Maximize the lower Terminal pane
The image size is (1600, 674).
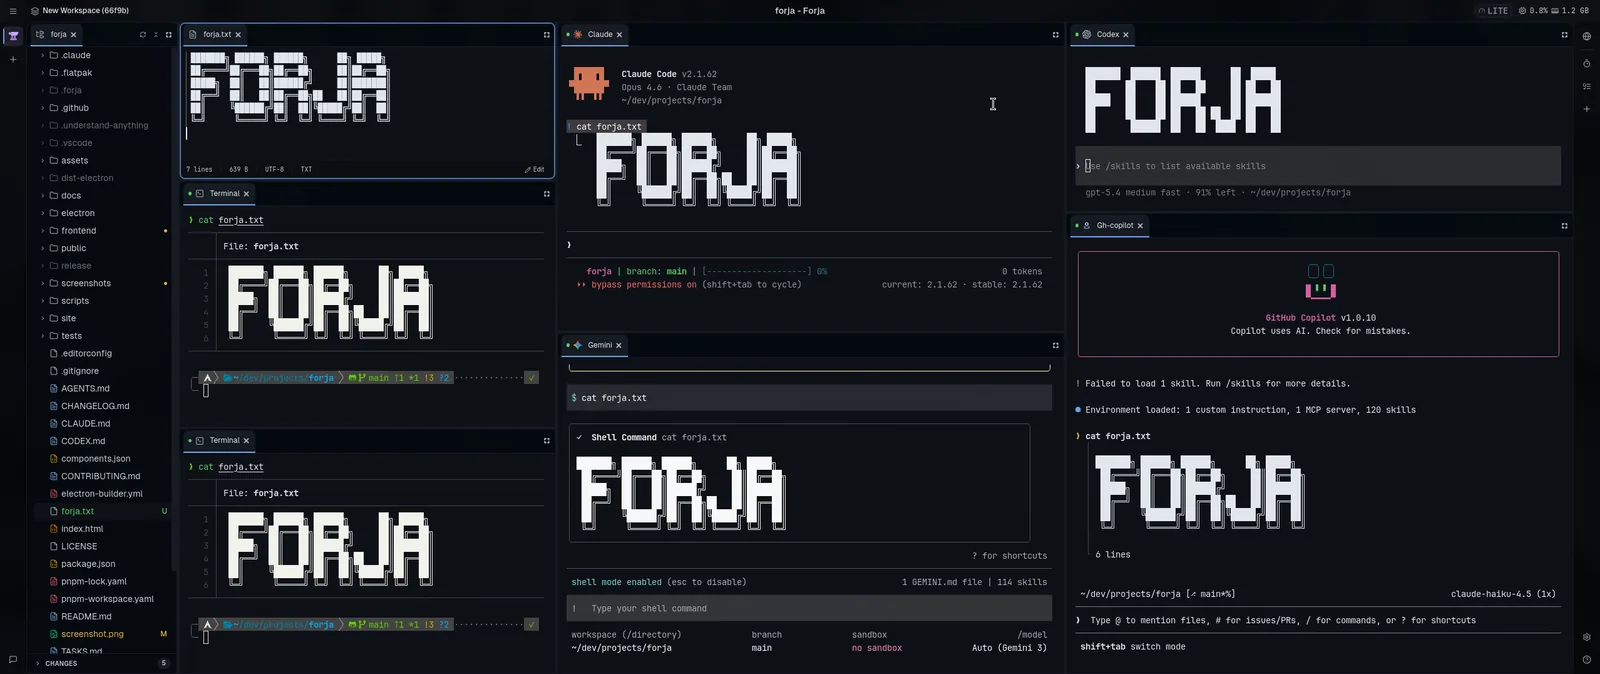tap(546, 440)
